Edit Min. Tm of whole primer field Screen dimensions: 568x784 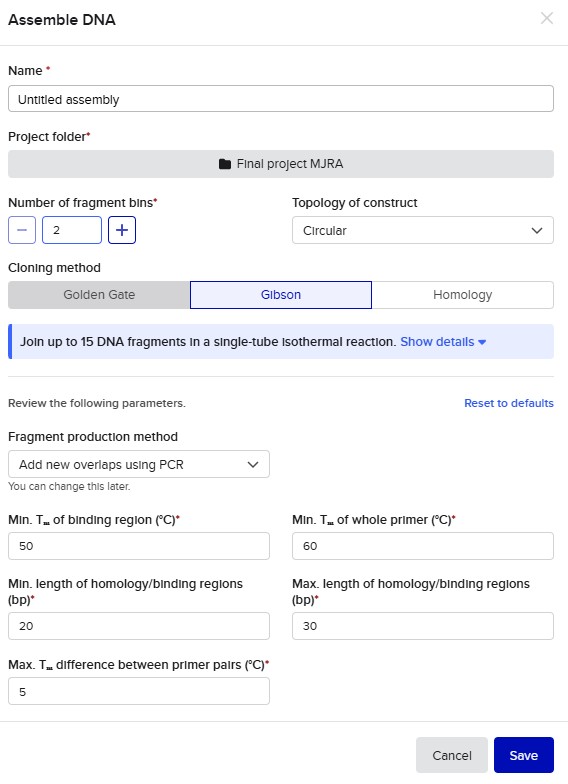click(423, 546)
